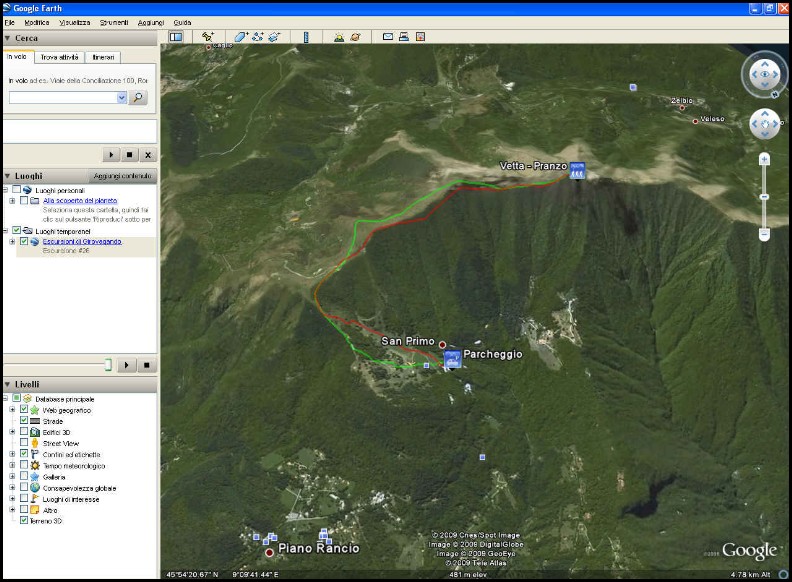The height and width of the screenshot is (582, 792).
Task: Open Escursioni di Girovagando link
Action: click(82, 241)
